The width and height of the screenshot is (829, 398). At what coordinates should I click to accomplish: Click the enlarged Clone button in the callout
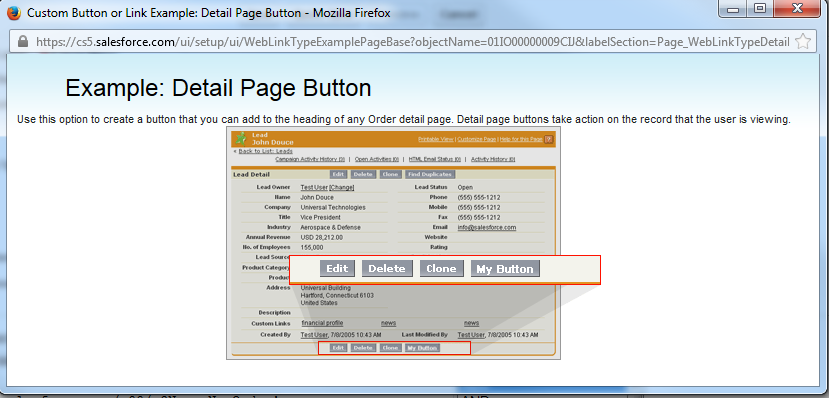pyautogui.click(x=441, y=269)
